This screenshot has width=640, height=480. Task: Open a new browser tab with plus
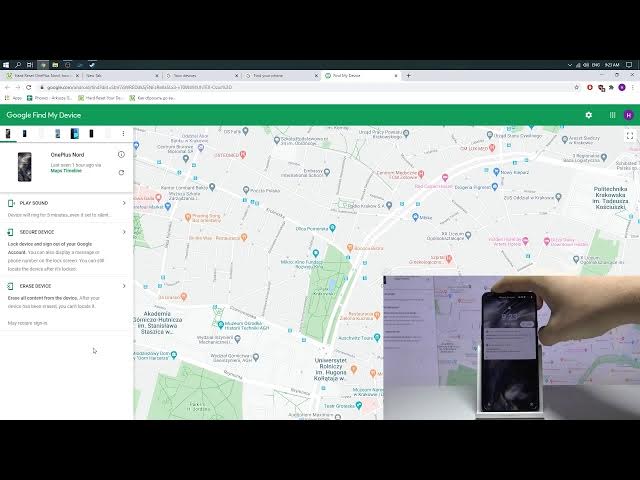pyautogui.click(x=409, y=76)
